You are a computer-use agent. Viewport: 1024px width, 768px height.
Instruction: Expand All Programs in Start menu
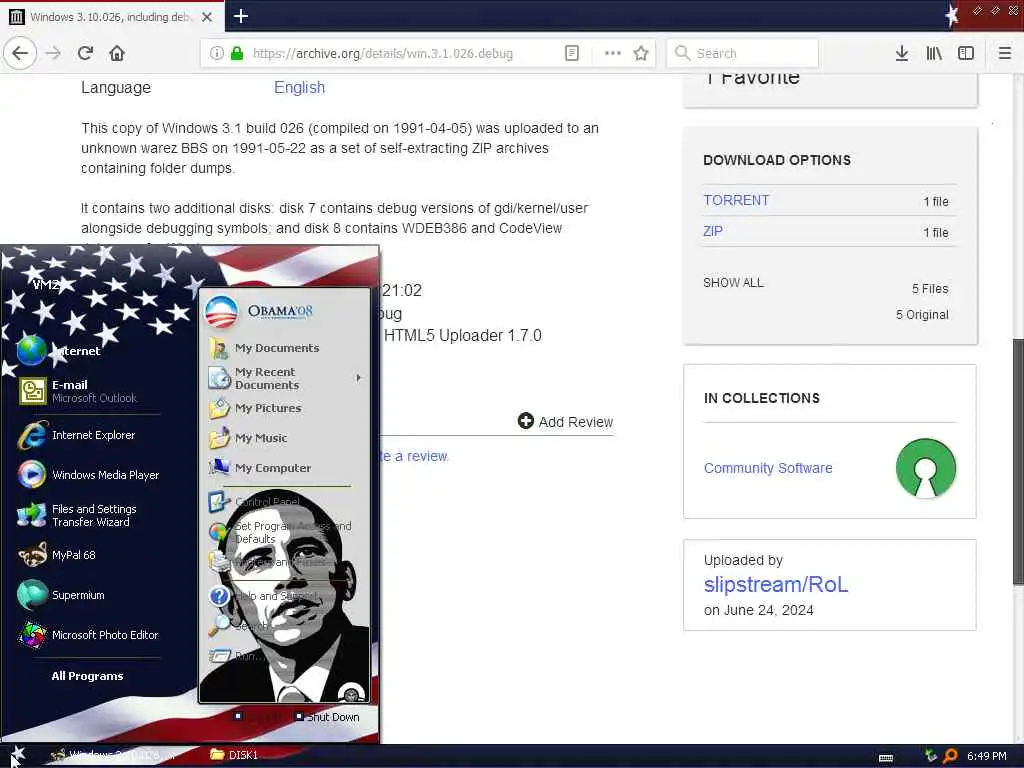(x=88, y=676)
